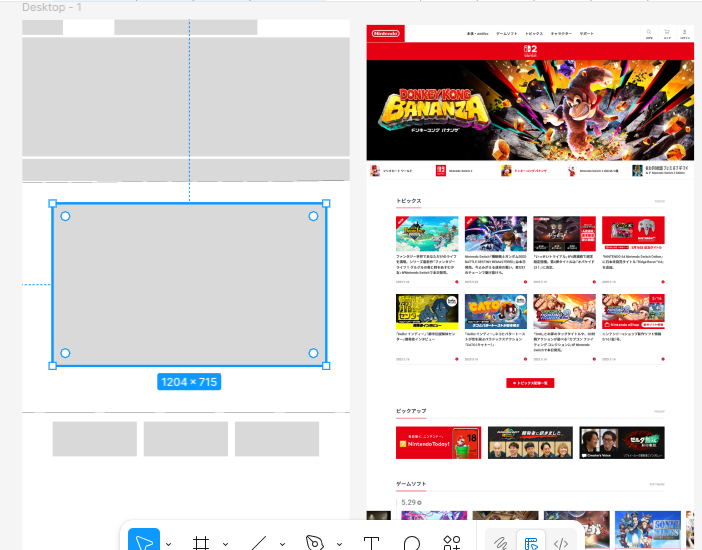Open the Move tool options dropdown

click(x=168, y=544)
